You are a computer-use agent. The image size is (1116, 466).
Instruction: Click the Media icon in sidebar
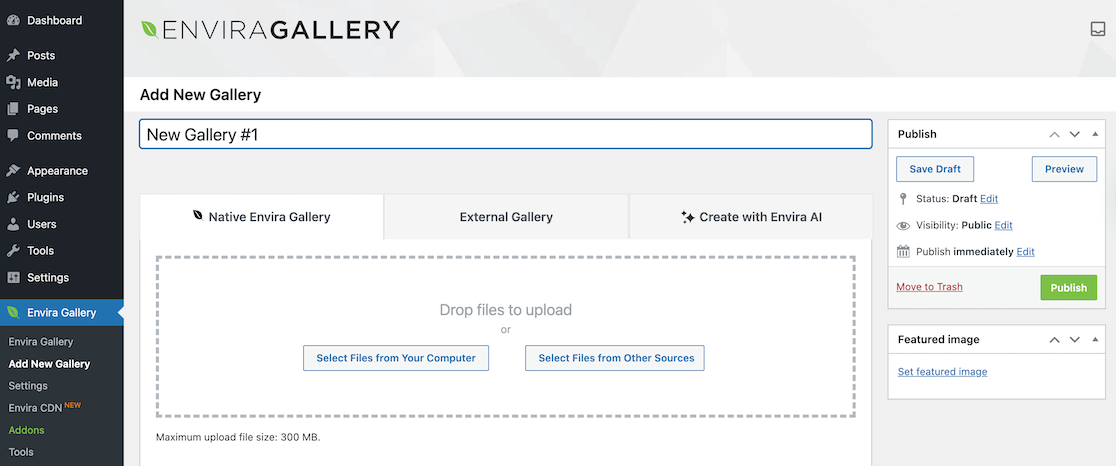coord(13,83)
